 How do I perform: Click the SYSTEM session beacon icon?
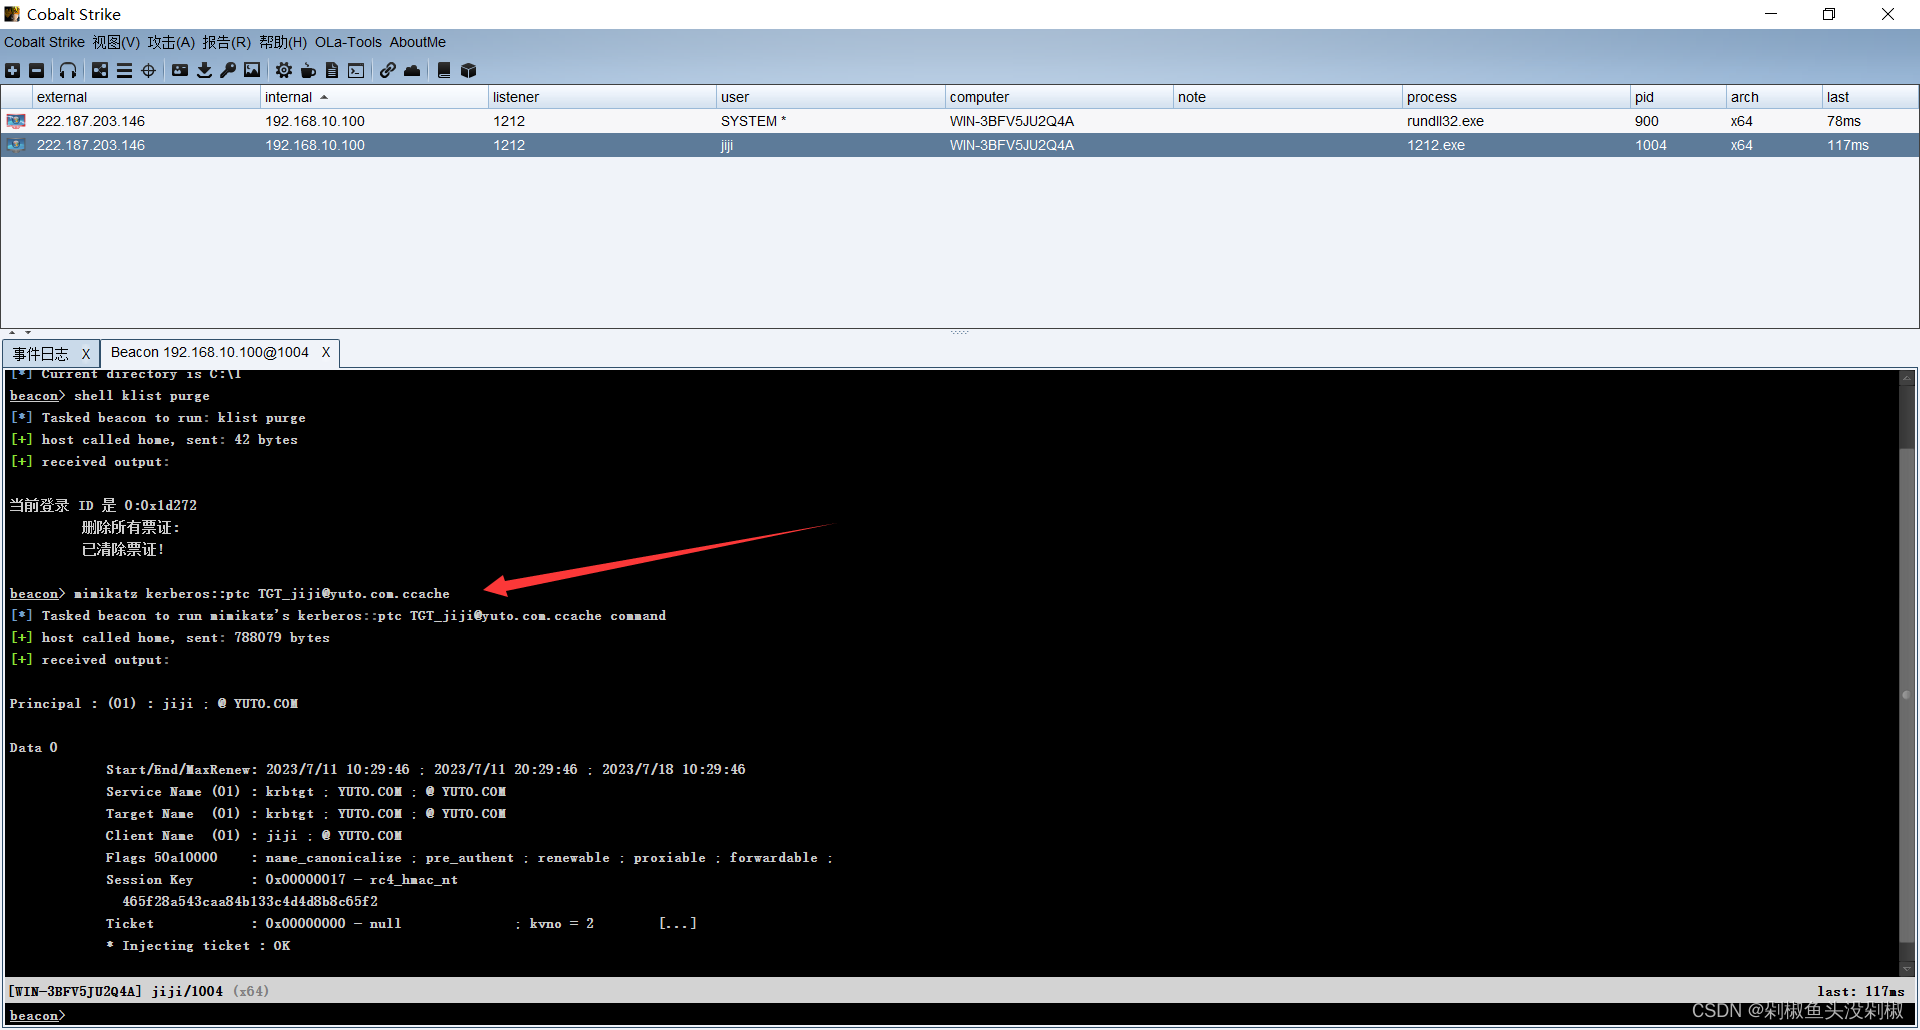pos(16,121)
